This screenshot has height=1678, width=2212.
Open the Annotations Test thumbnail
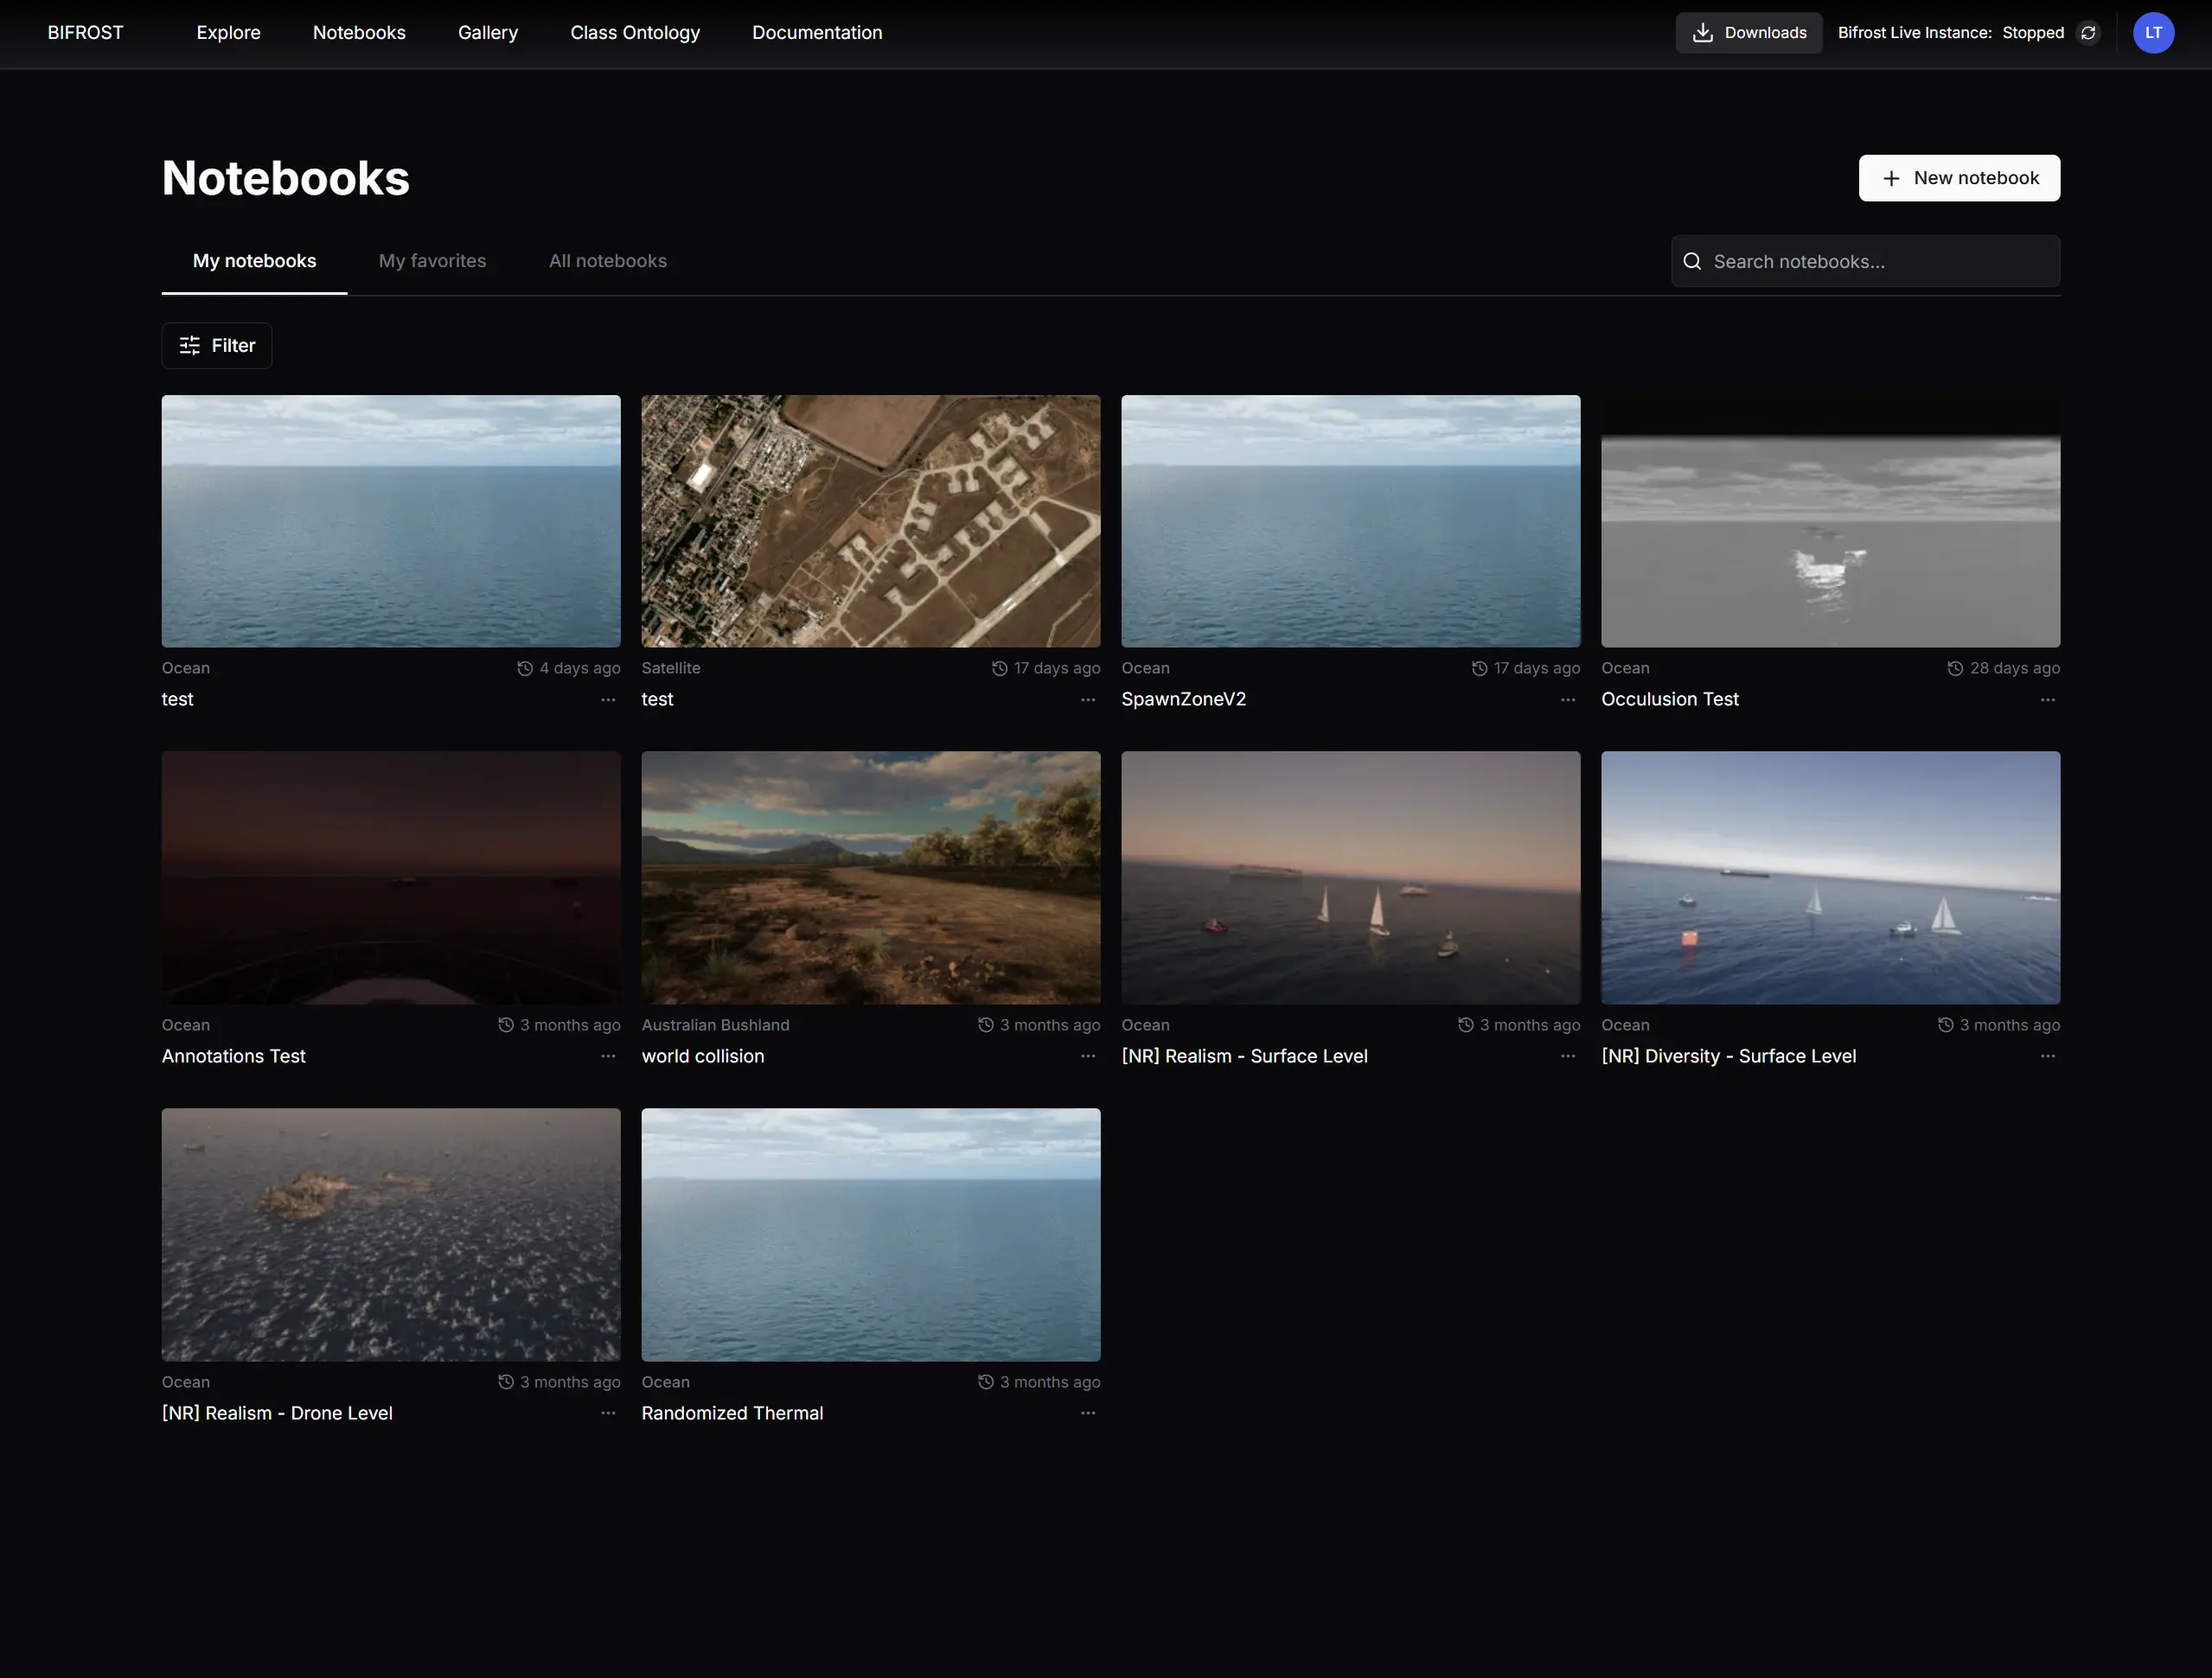[x=391, y=878]
